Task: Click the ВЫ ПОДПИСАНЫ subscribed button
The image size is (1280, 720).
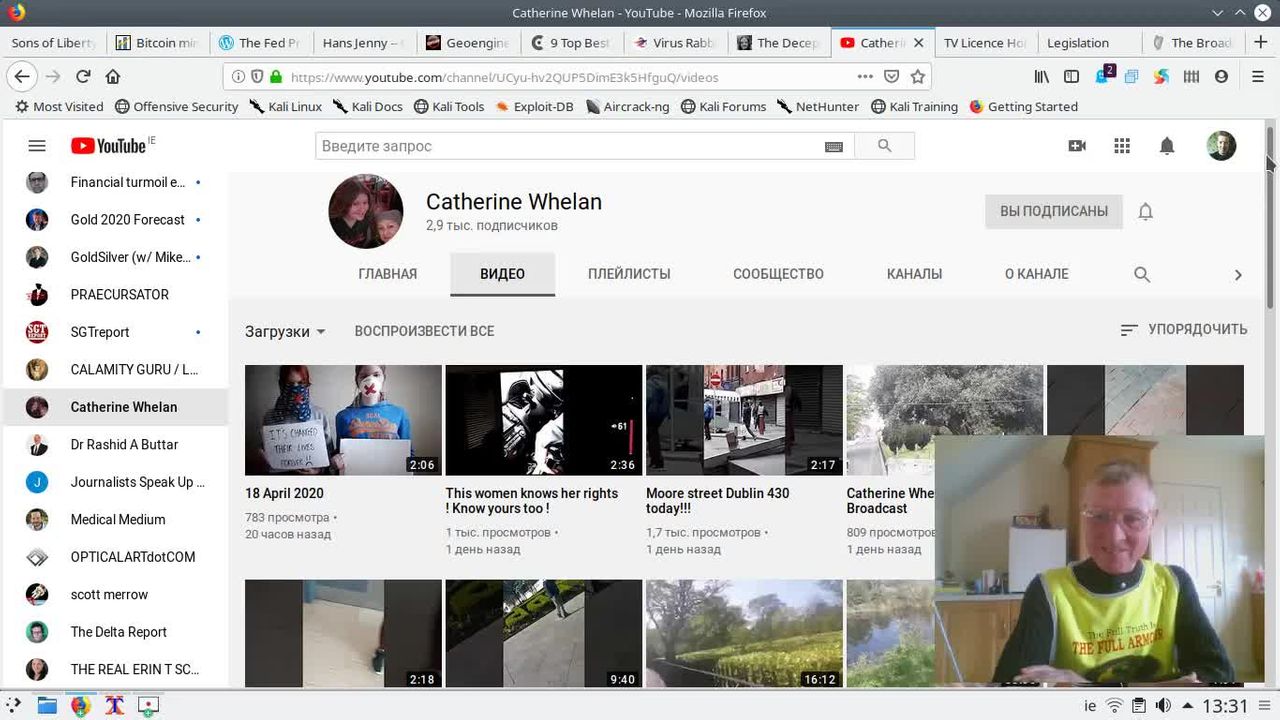Action: pos(1054,211)
